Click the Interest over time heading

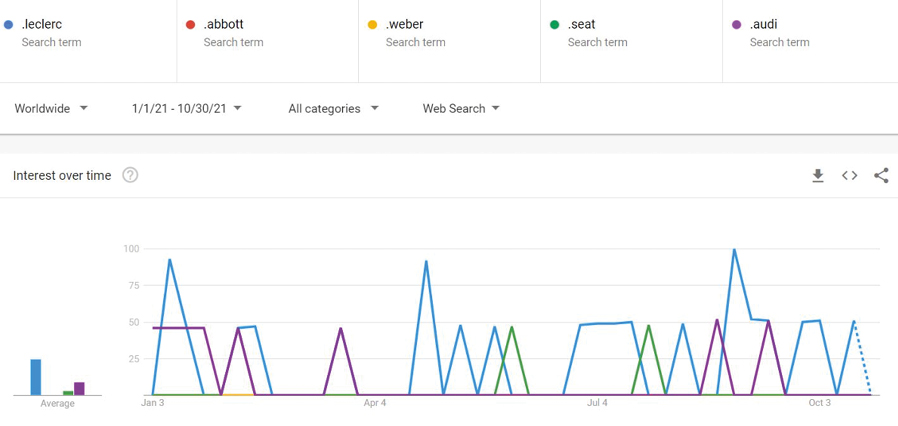point(62,175)
